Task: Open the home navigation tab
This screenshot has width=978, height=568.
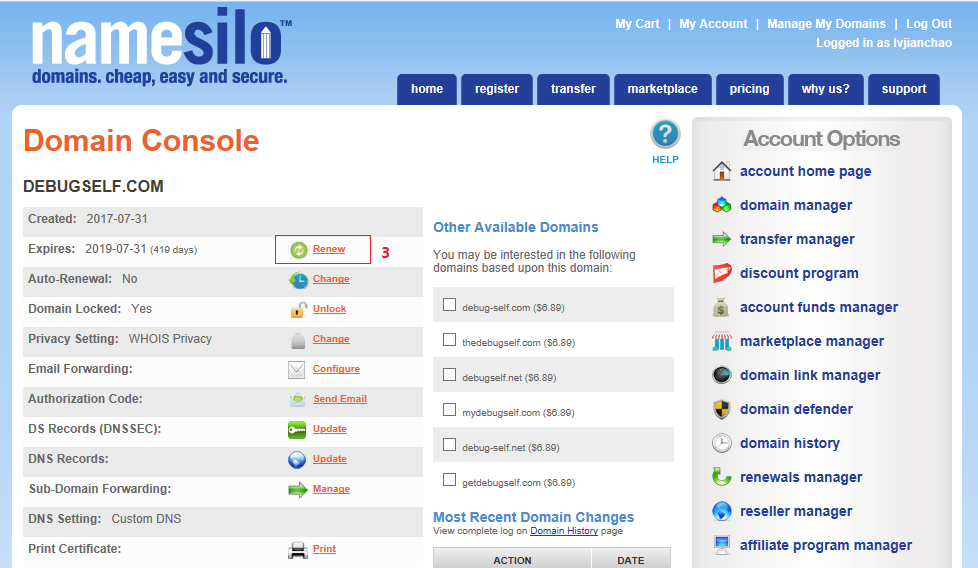Action: click(427, 89)
